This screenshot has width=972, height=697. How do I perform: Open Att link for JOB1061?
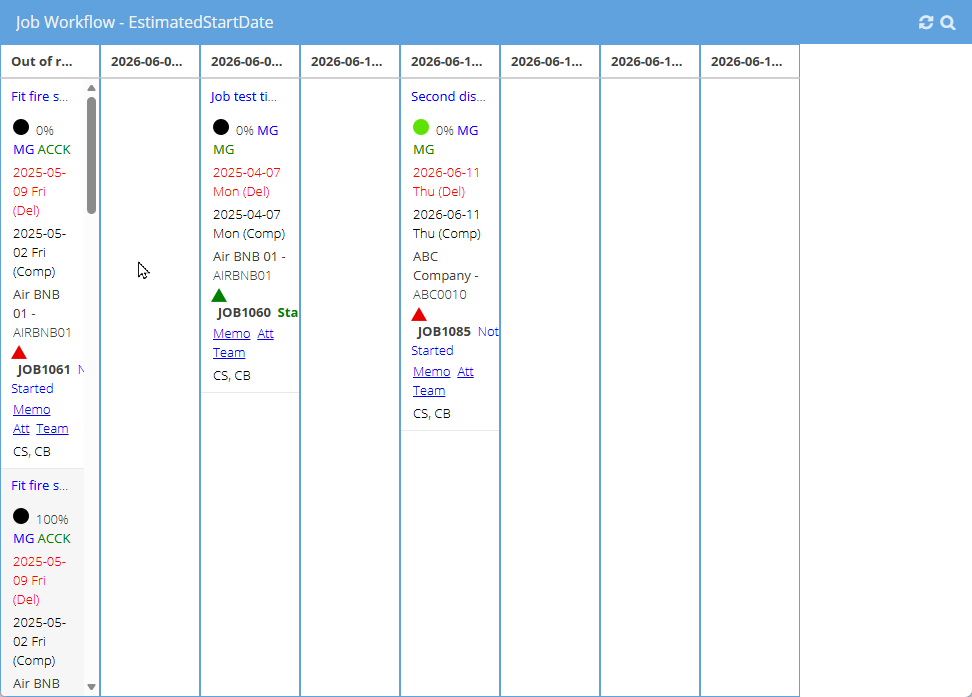tap(22, 429)
